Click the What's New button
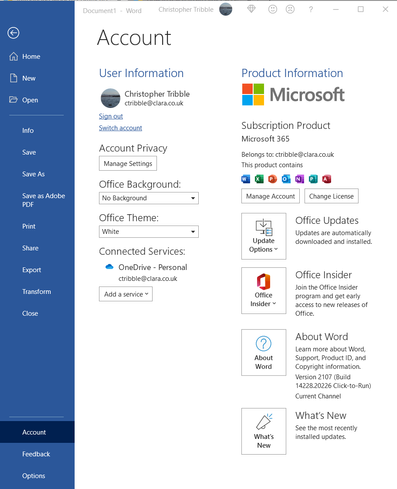This screenshot has height=489, width=397. (264, 431)
